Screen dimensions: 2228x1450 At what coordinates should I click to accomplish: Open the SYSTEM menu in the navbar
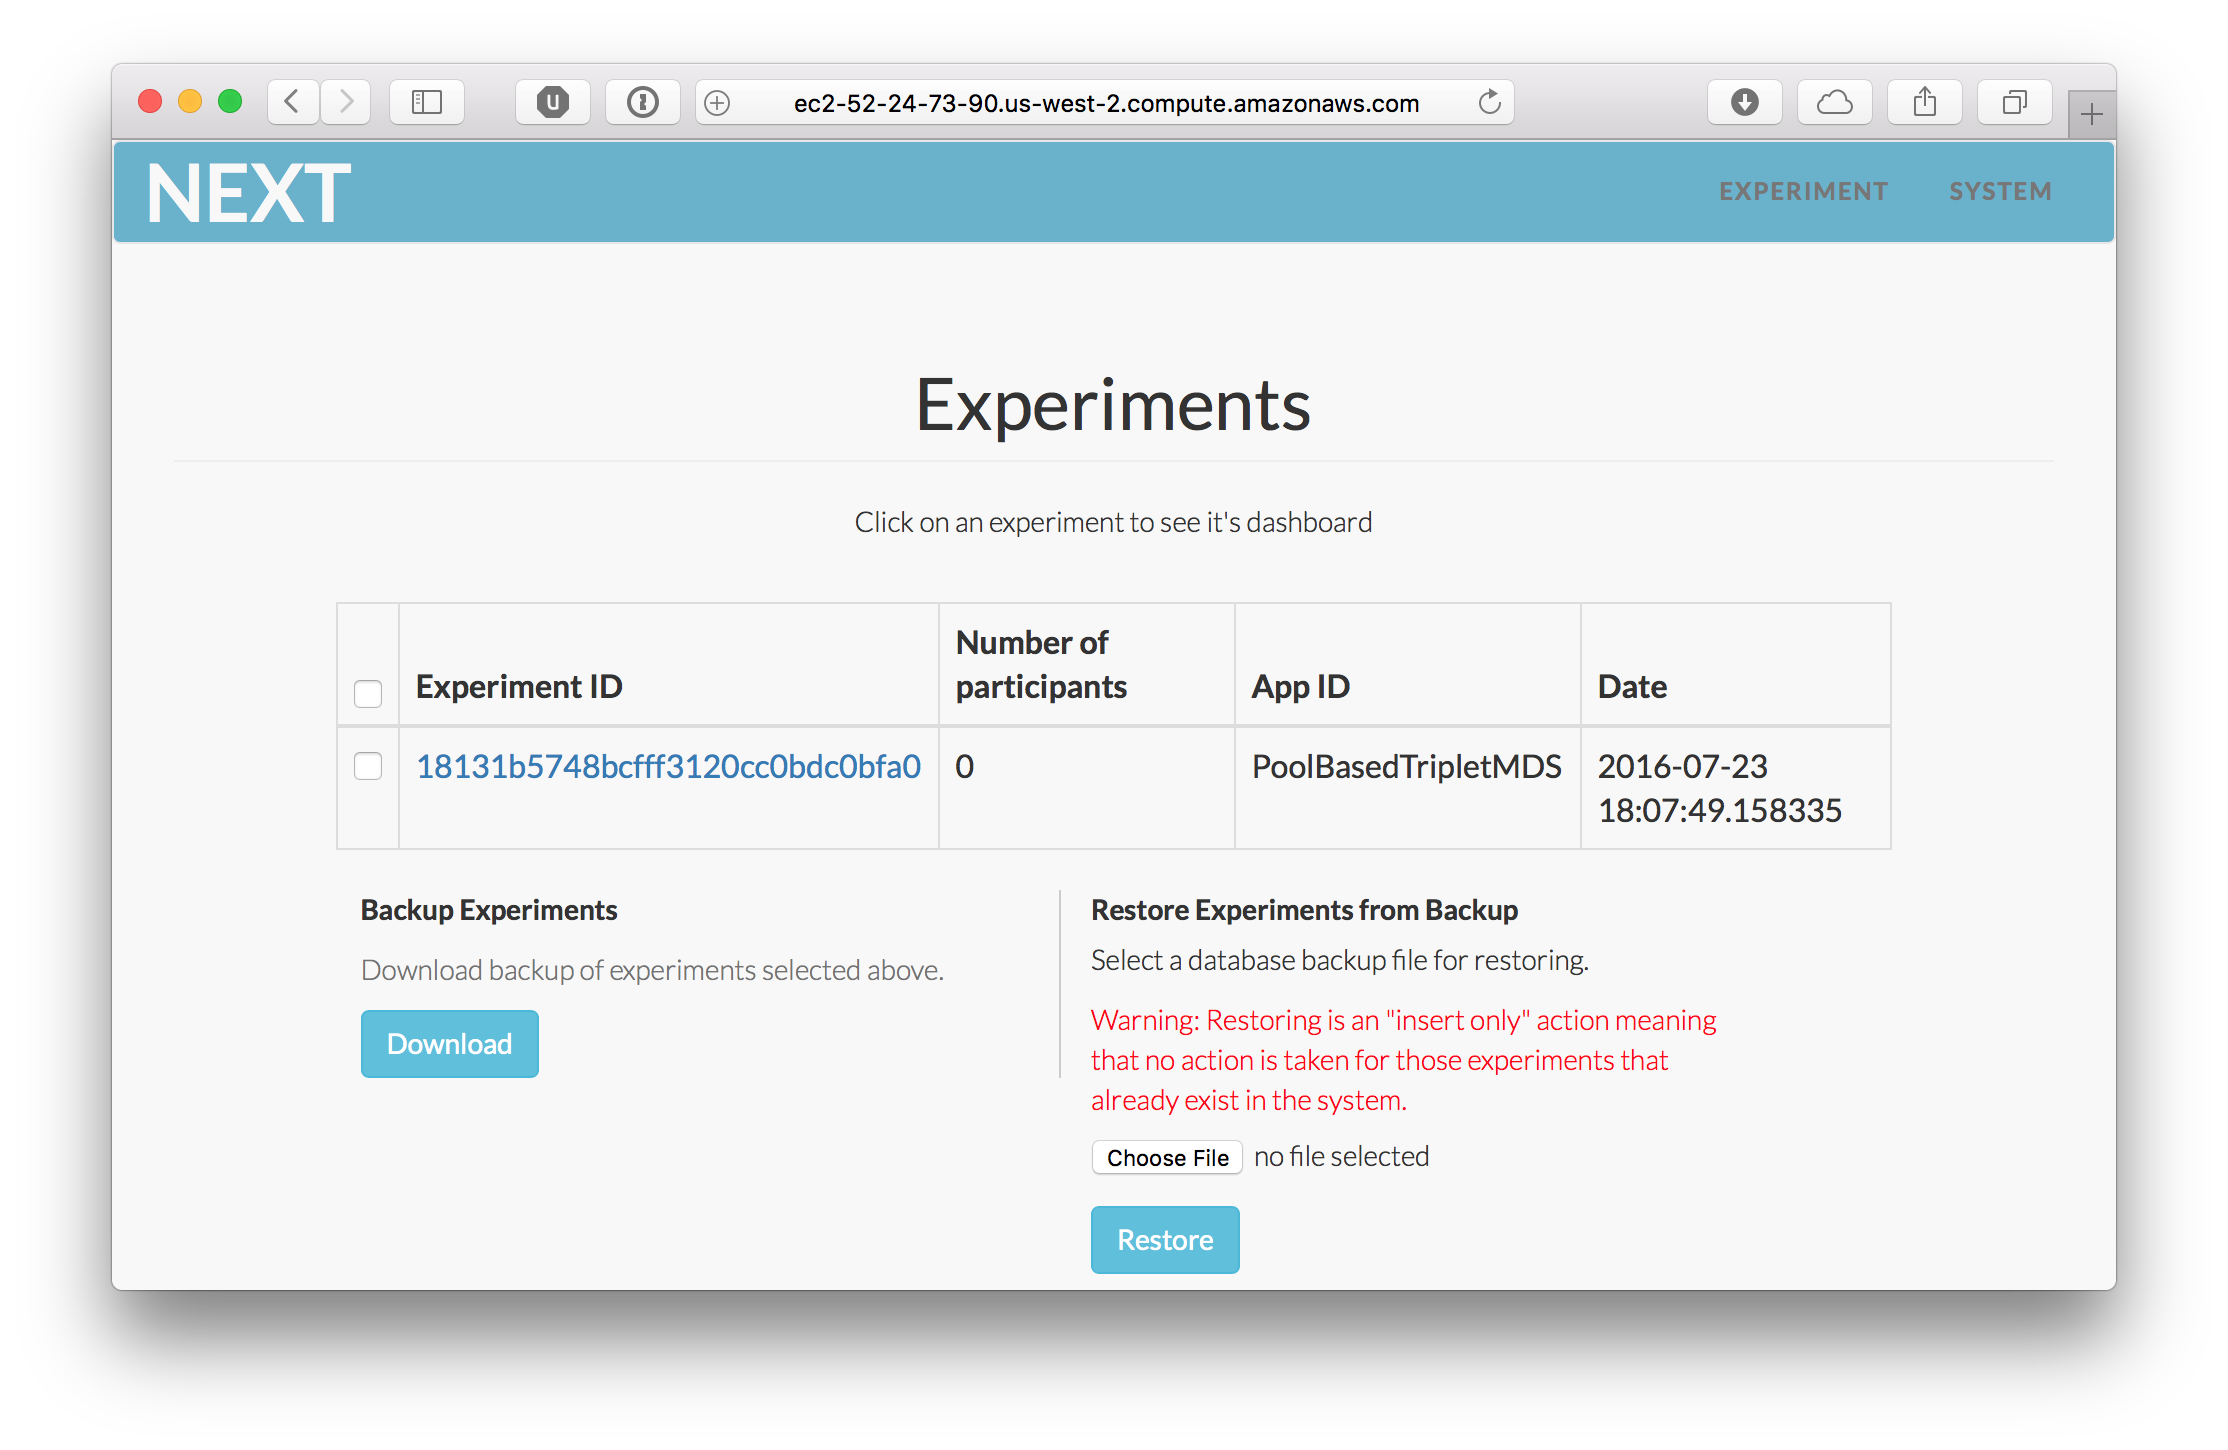coord(2000,191)
